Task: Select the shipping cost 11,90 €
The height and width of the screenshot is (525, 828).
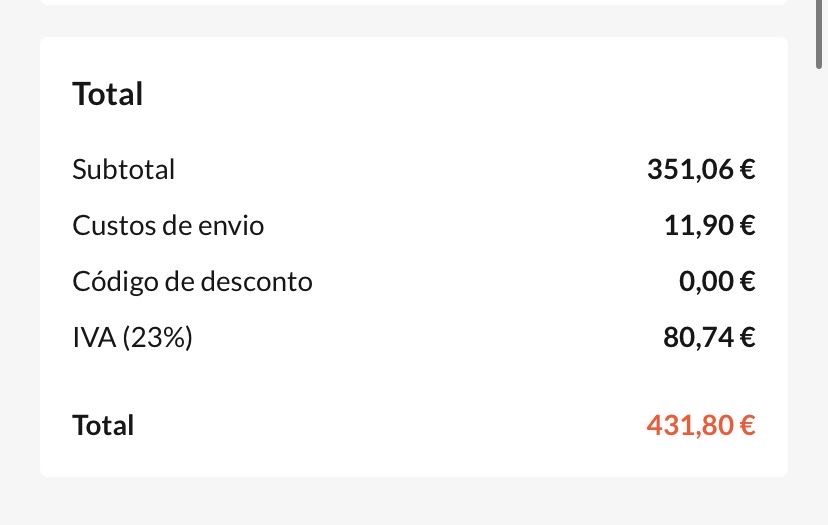Action: click(709, 226)
